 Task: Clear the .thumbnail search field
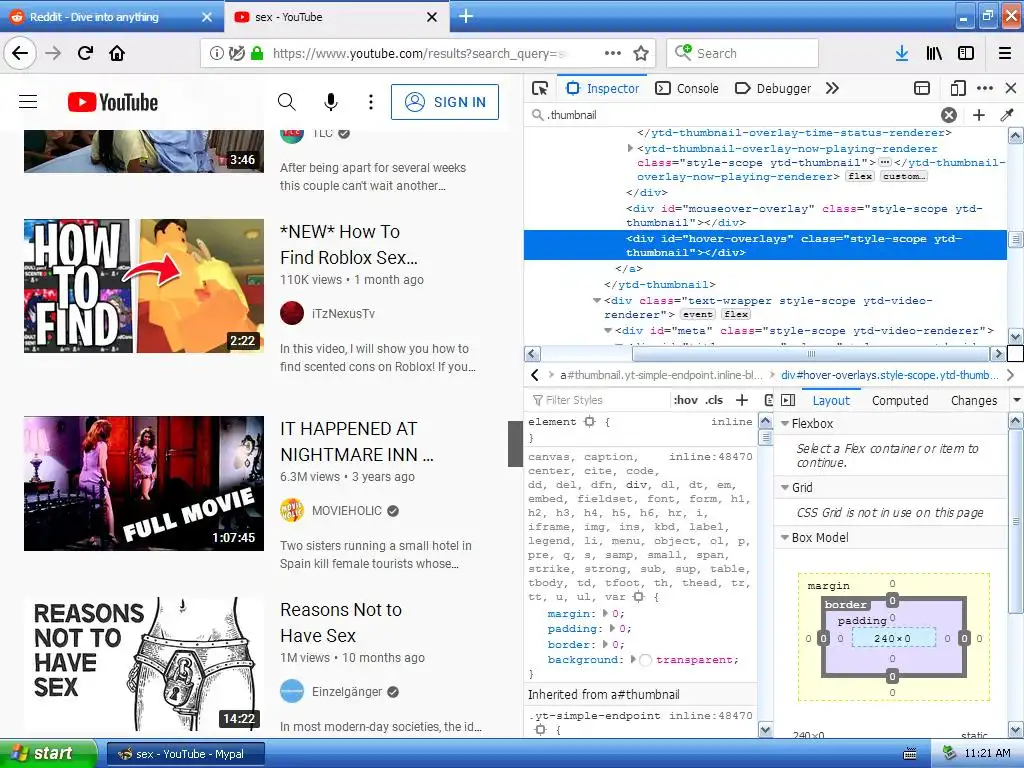(x=949, y=115)
